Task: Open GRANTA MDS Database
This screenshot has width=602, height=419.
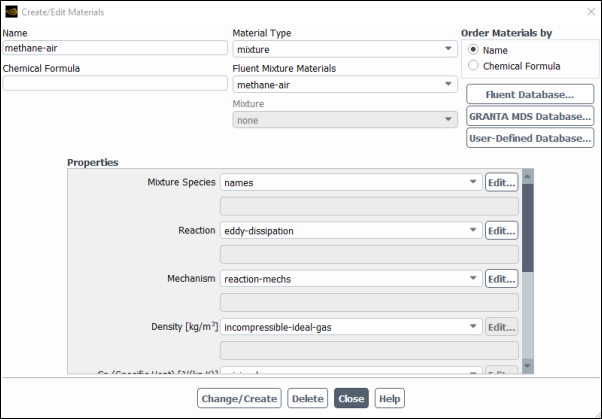Action: 529,116
